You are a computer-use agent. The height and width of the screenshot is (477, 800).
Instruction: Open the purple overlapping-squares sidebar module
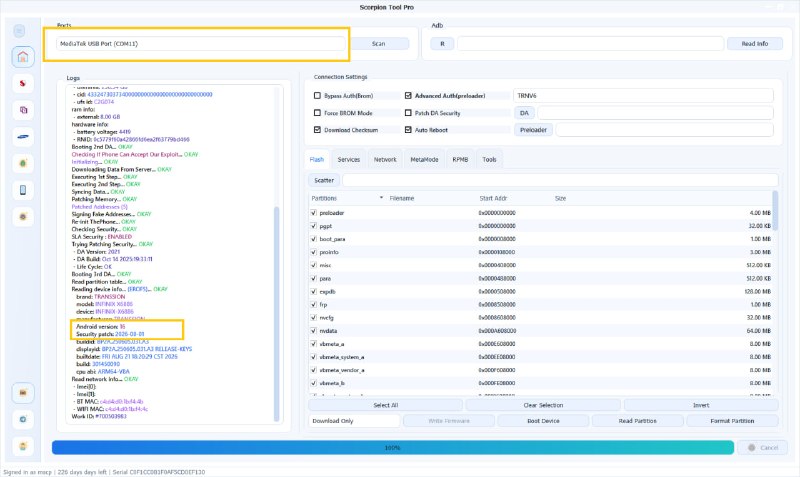(x=23, y=110)
